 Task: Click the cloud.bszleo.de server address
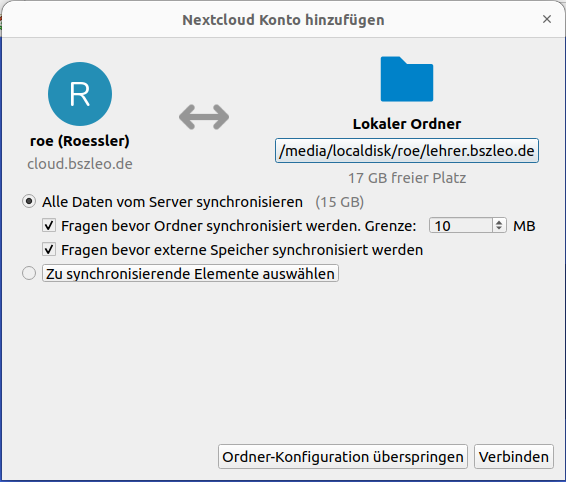click(x=80, y=164)
